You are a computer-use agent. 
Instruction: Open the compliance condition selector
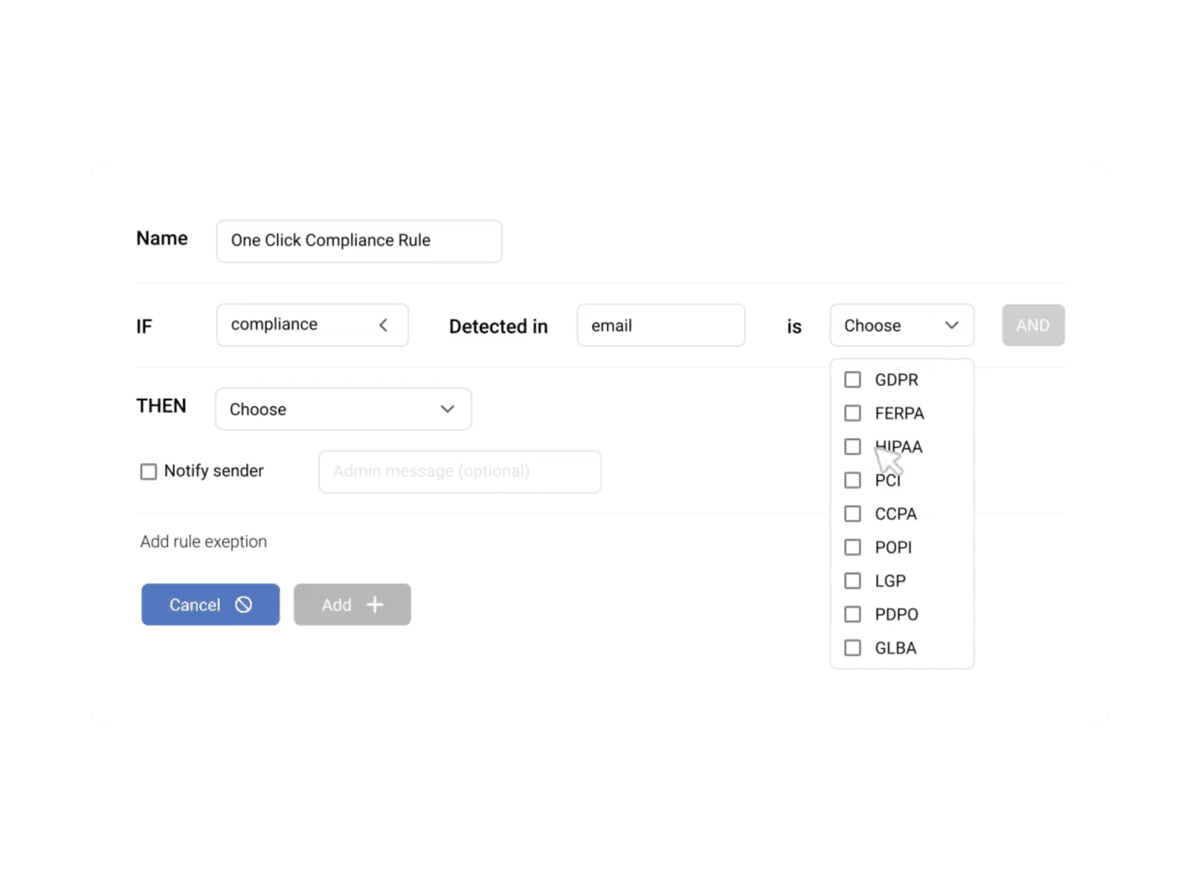312,325
